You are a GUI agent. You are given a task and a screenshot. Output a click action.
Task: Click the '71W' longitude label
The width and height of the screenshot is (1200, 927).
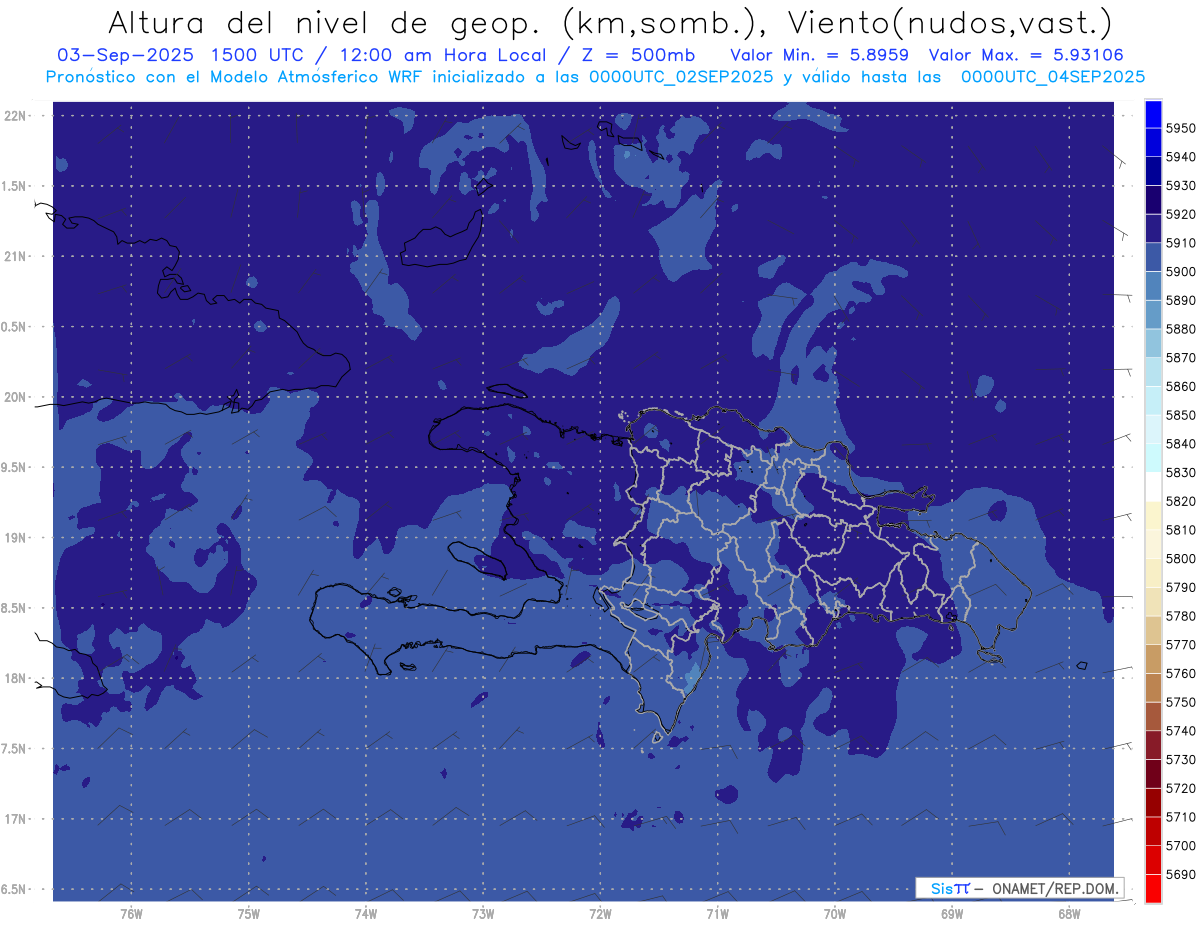point(717,914)
